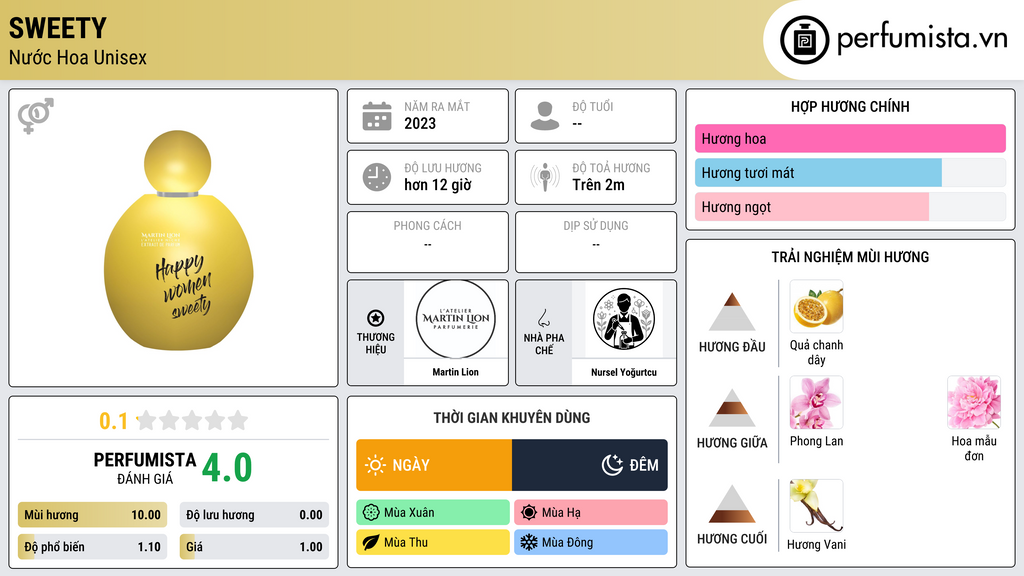Click the leaf icon next to Mùa Thu
Viewport: 1024px width, 576px height.
(x=371, y=542)
